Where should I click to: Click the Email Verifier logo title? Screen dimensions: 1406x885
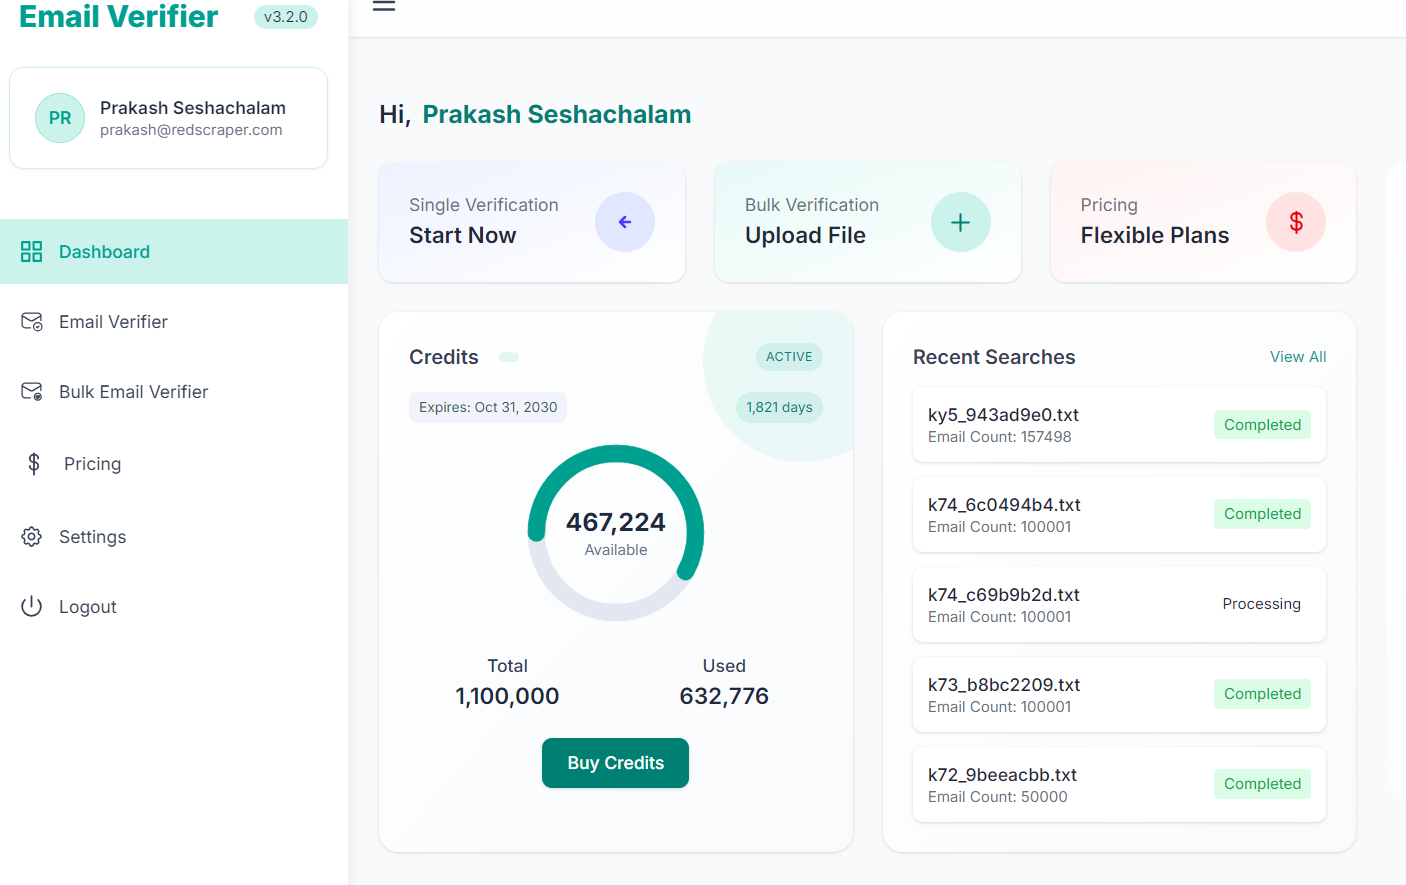pyautogui.click(x=118, y=17)
